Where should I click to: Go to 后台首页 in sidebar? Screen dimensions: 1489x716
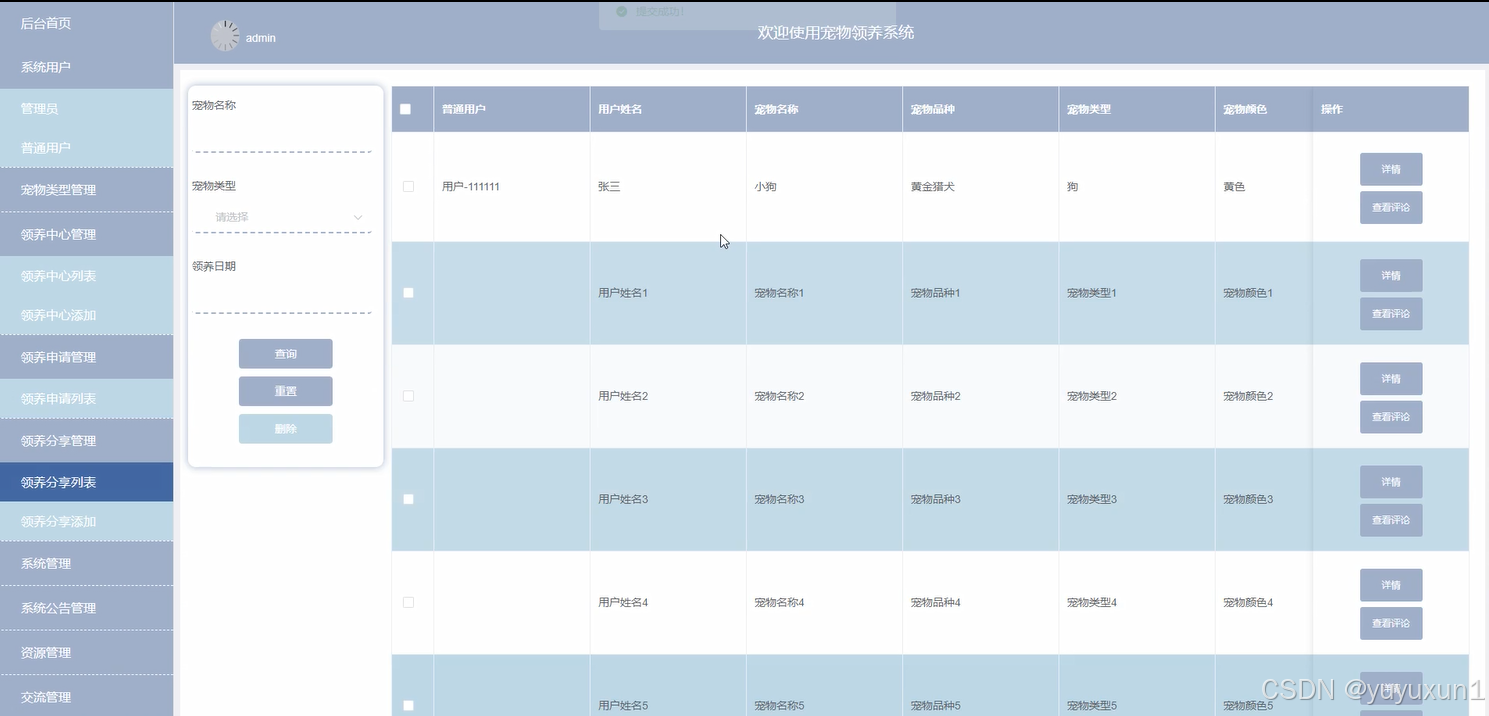[86, 23]
